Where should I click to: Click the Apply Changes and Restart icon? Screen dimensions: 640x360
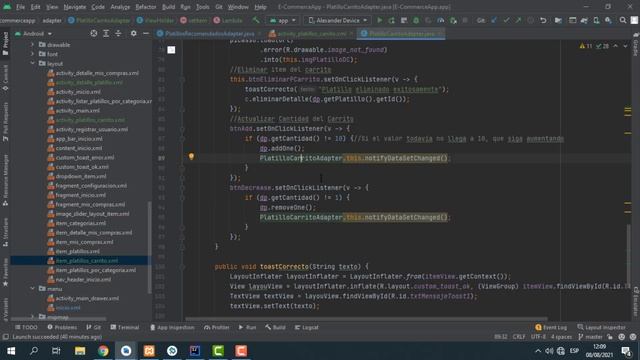pos(391,20)
